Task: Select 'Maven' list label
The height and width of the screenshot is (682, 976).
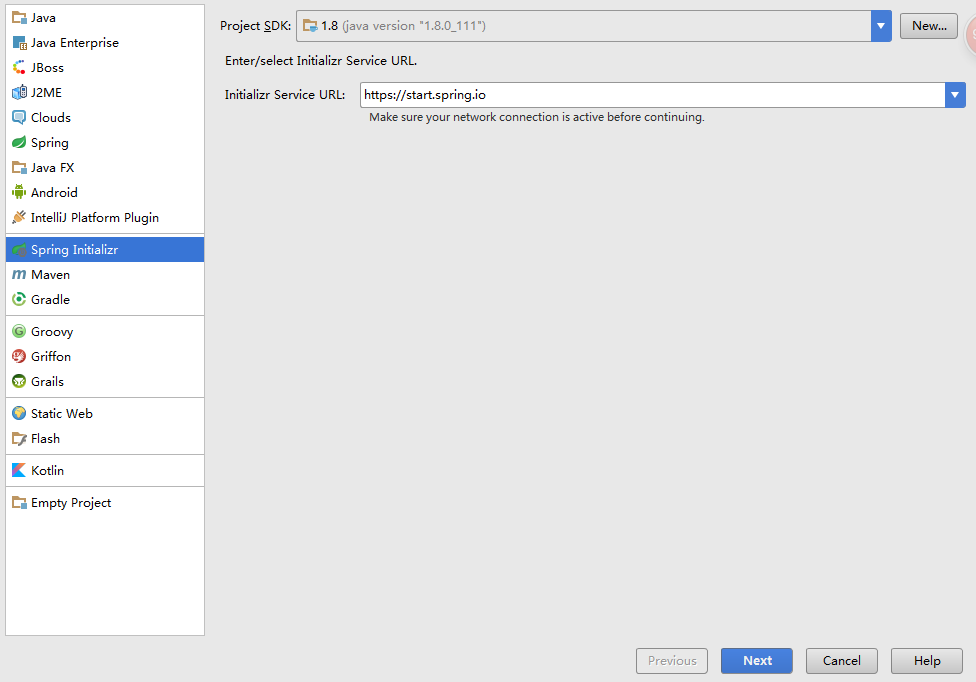Action: click(50, 274)
